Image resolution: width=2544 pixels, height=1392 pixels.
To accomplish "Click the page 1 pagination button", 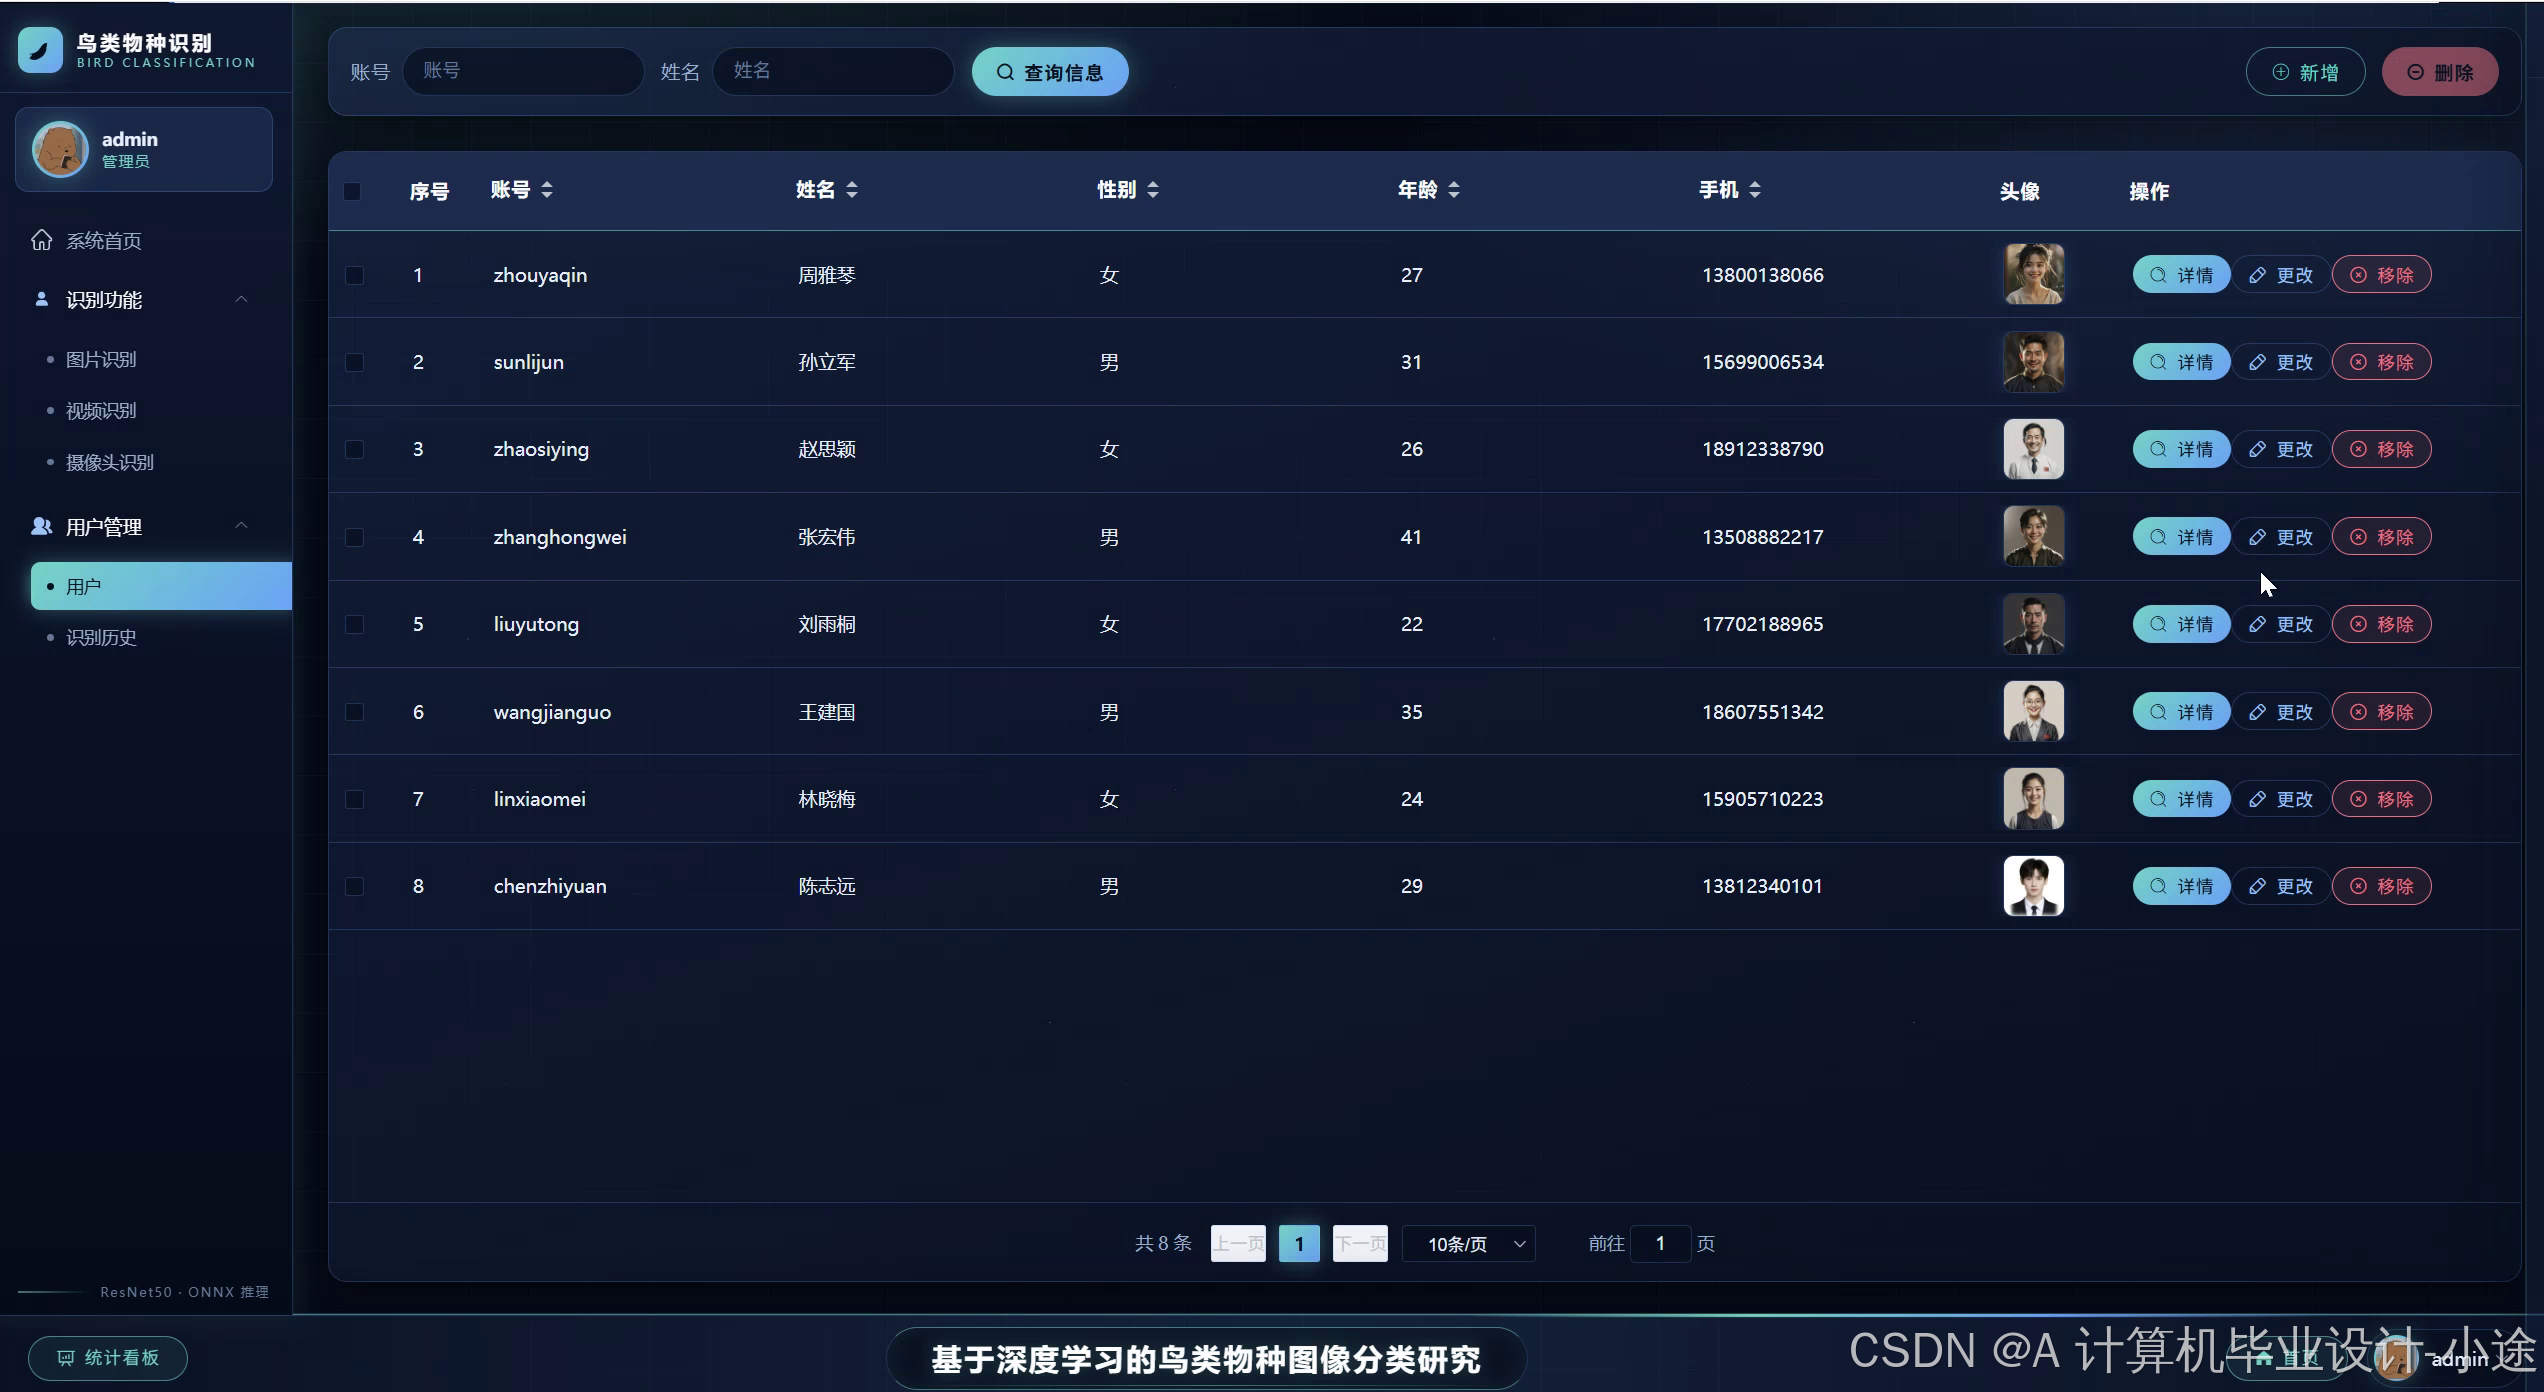I will click(x=1299, y=1244).
